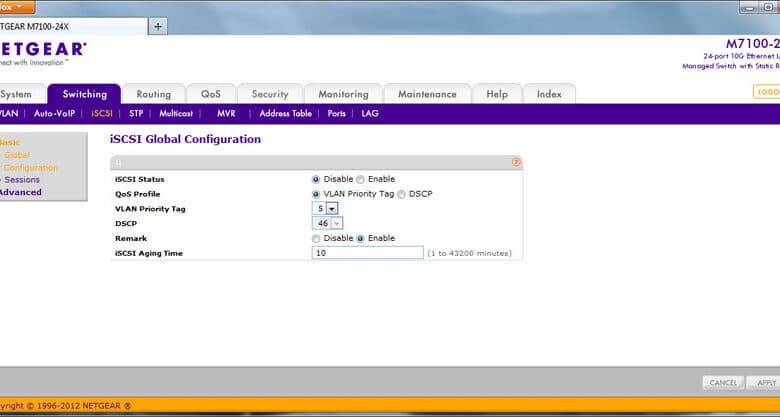Select Enable for iSCSI Status
The height and width of the screenshot is (417, 780).
(360, 179)
